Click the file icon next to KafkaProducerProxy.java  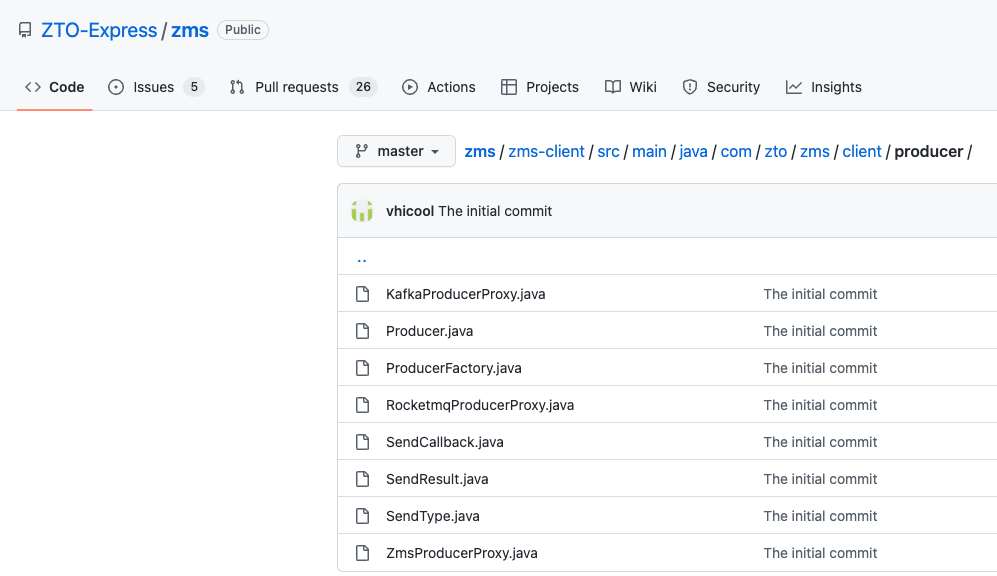(364, 294)
